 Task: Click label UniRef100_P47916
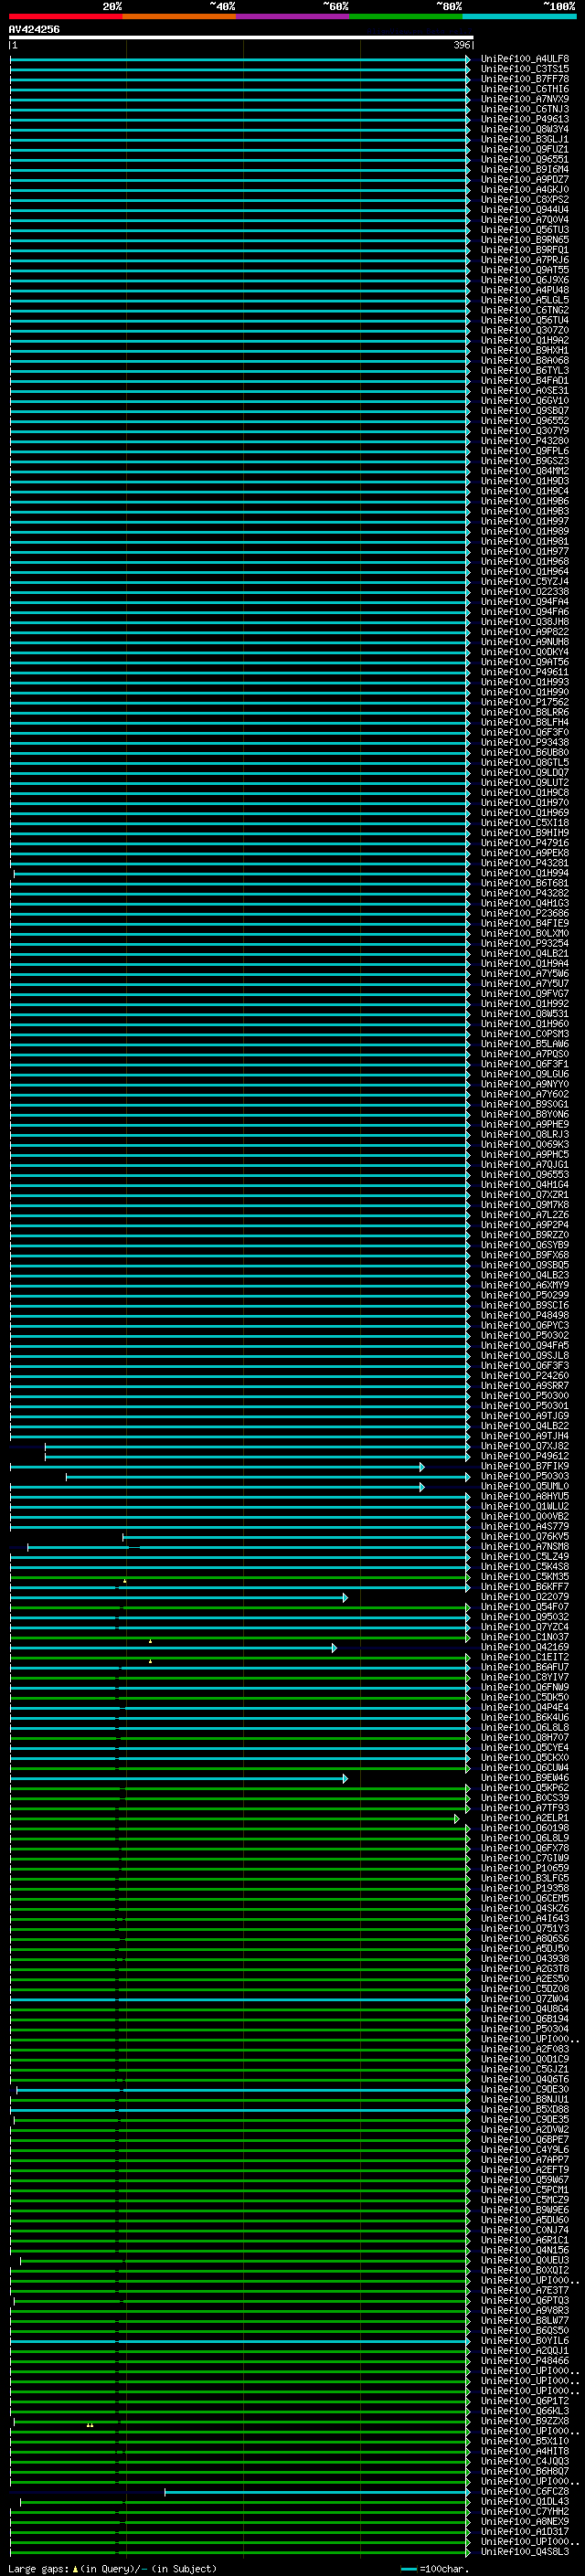pos(525,843)
